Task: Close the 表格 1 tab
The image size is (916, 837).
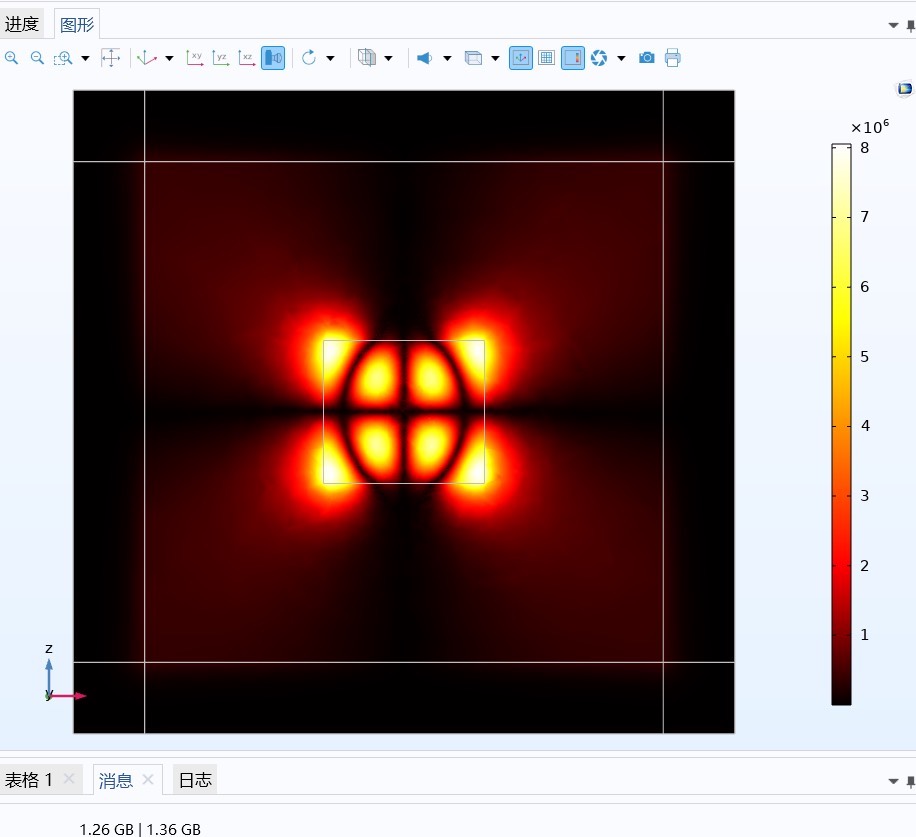Action: coord(69,779)
